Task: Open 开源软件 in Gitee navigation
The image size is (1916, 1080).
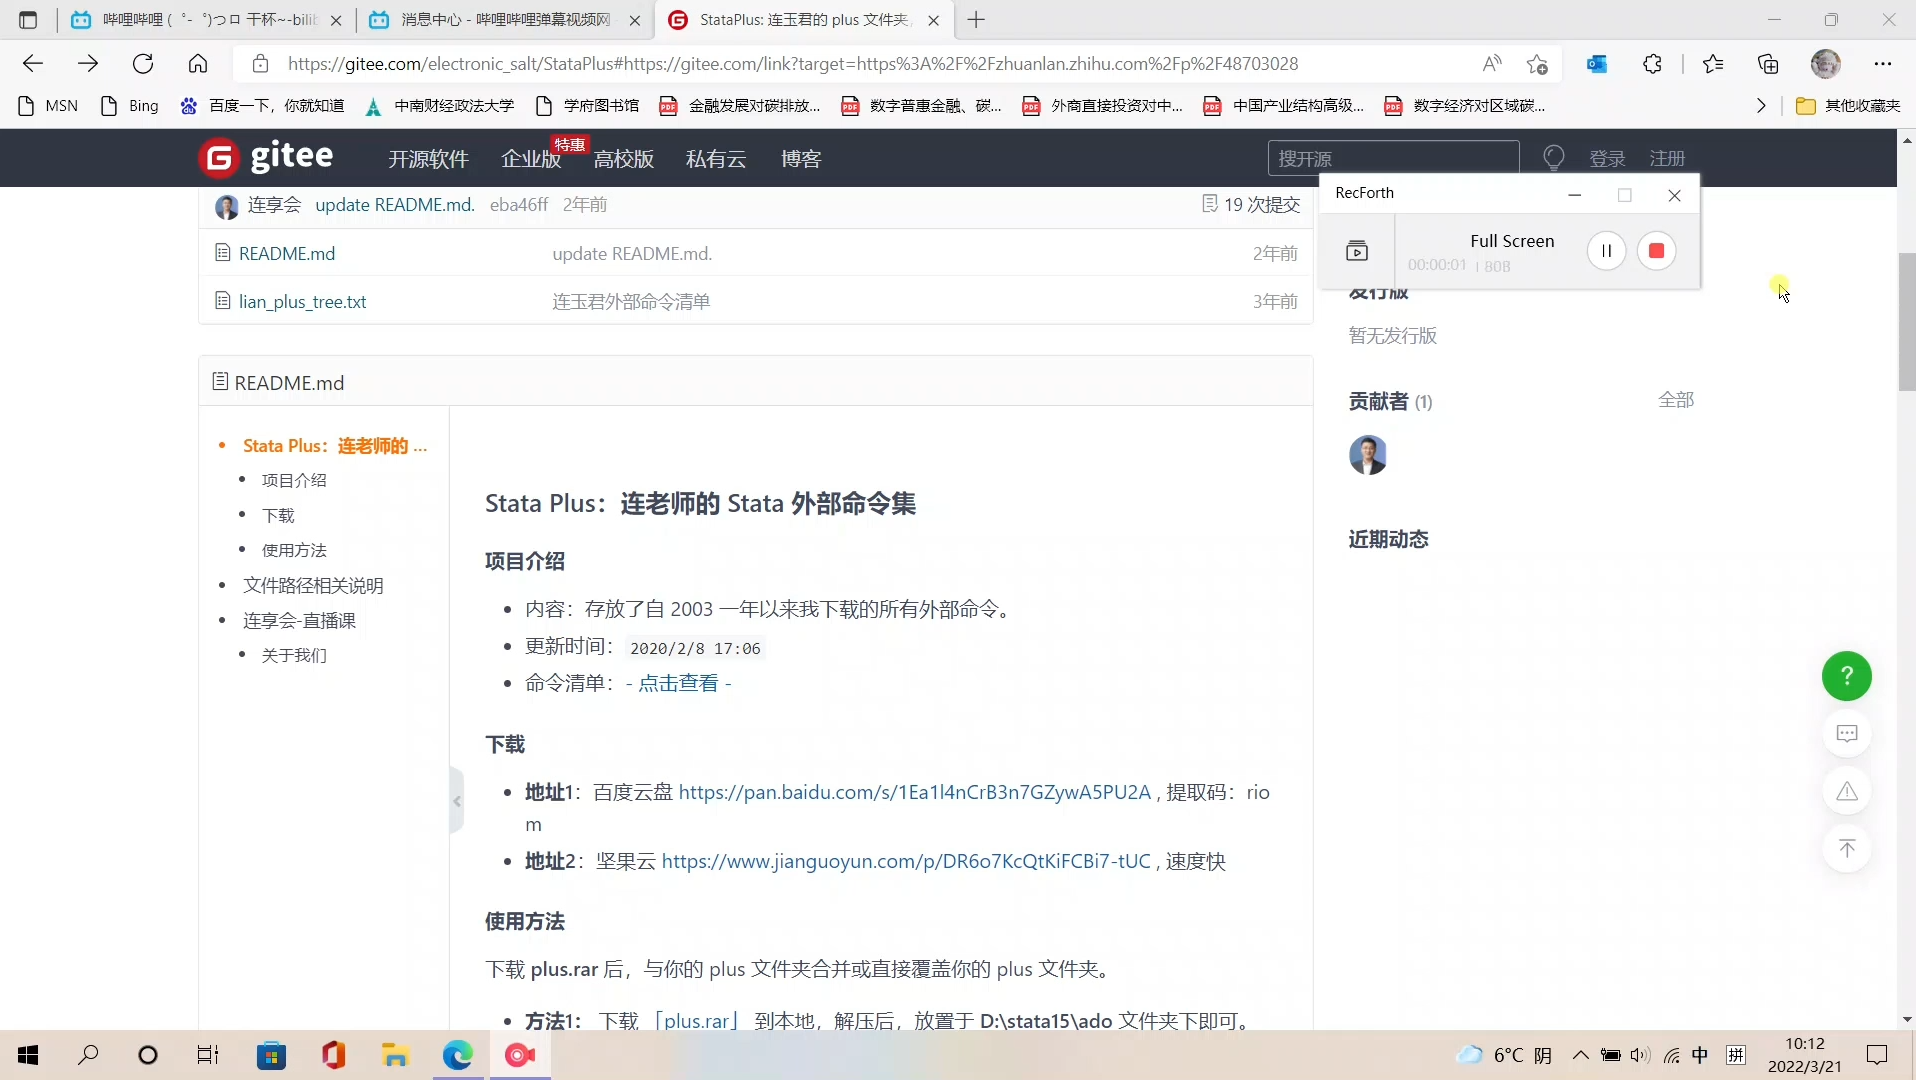Action: (x=428, y=159)
